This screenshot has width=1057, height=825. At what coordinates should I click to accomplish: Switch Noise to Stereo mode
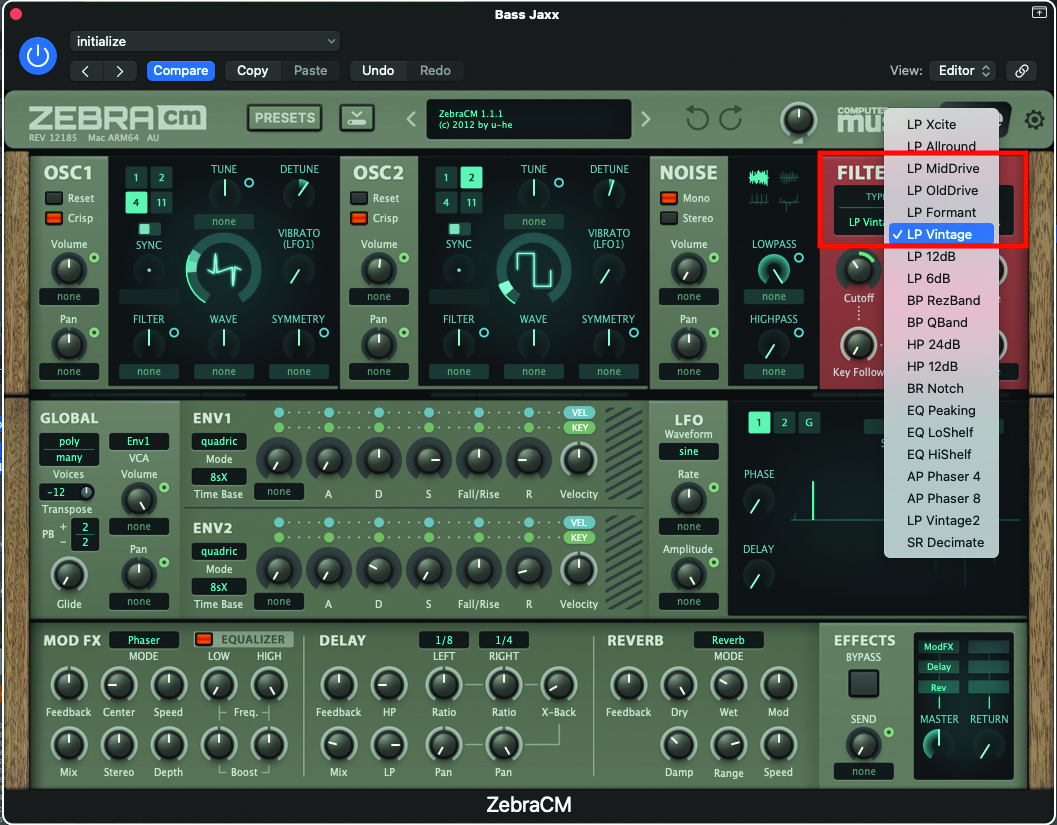669,218
